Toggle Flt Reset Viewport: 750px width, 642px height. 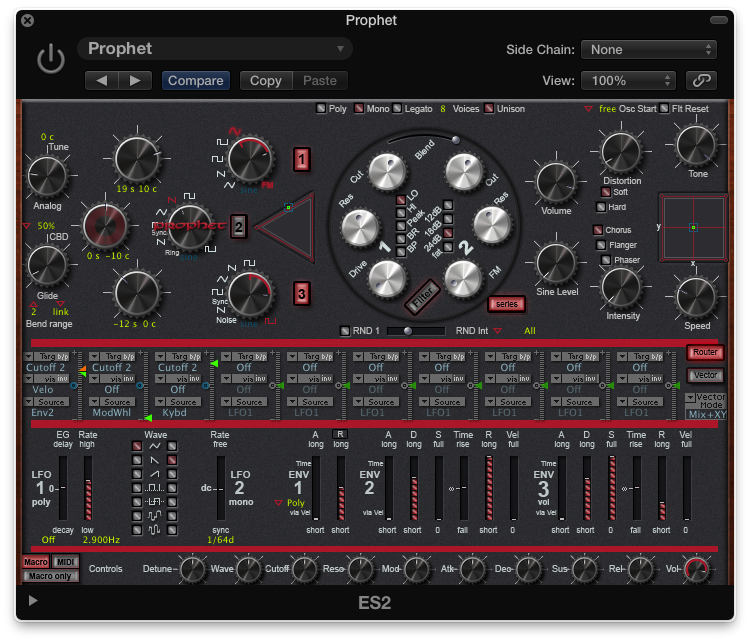pos(664,109)
